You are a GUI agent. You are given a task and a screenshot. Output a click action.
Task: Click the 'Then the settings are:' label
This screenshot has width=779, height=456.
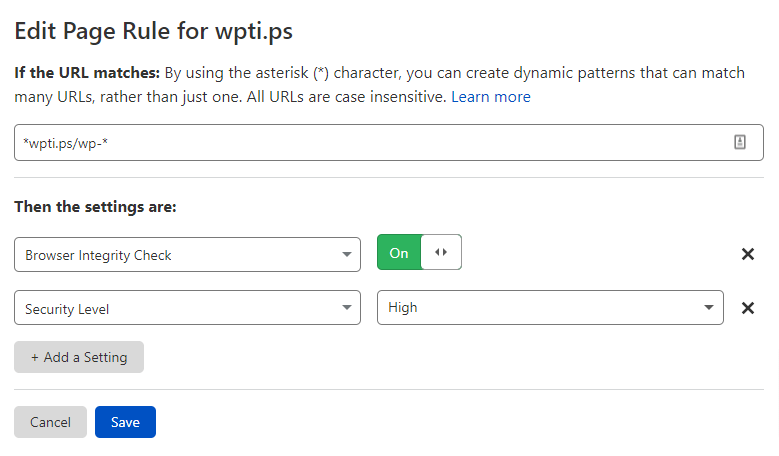[95, 207]
